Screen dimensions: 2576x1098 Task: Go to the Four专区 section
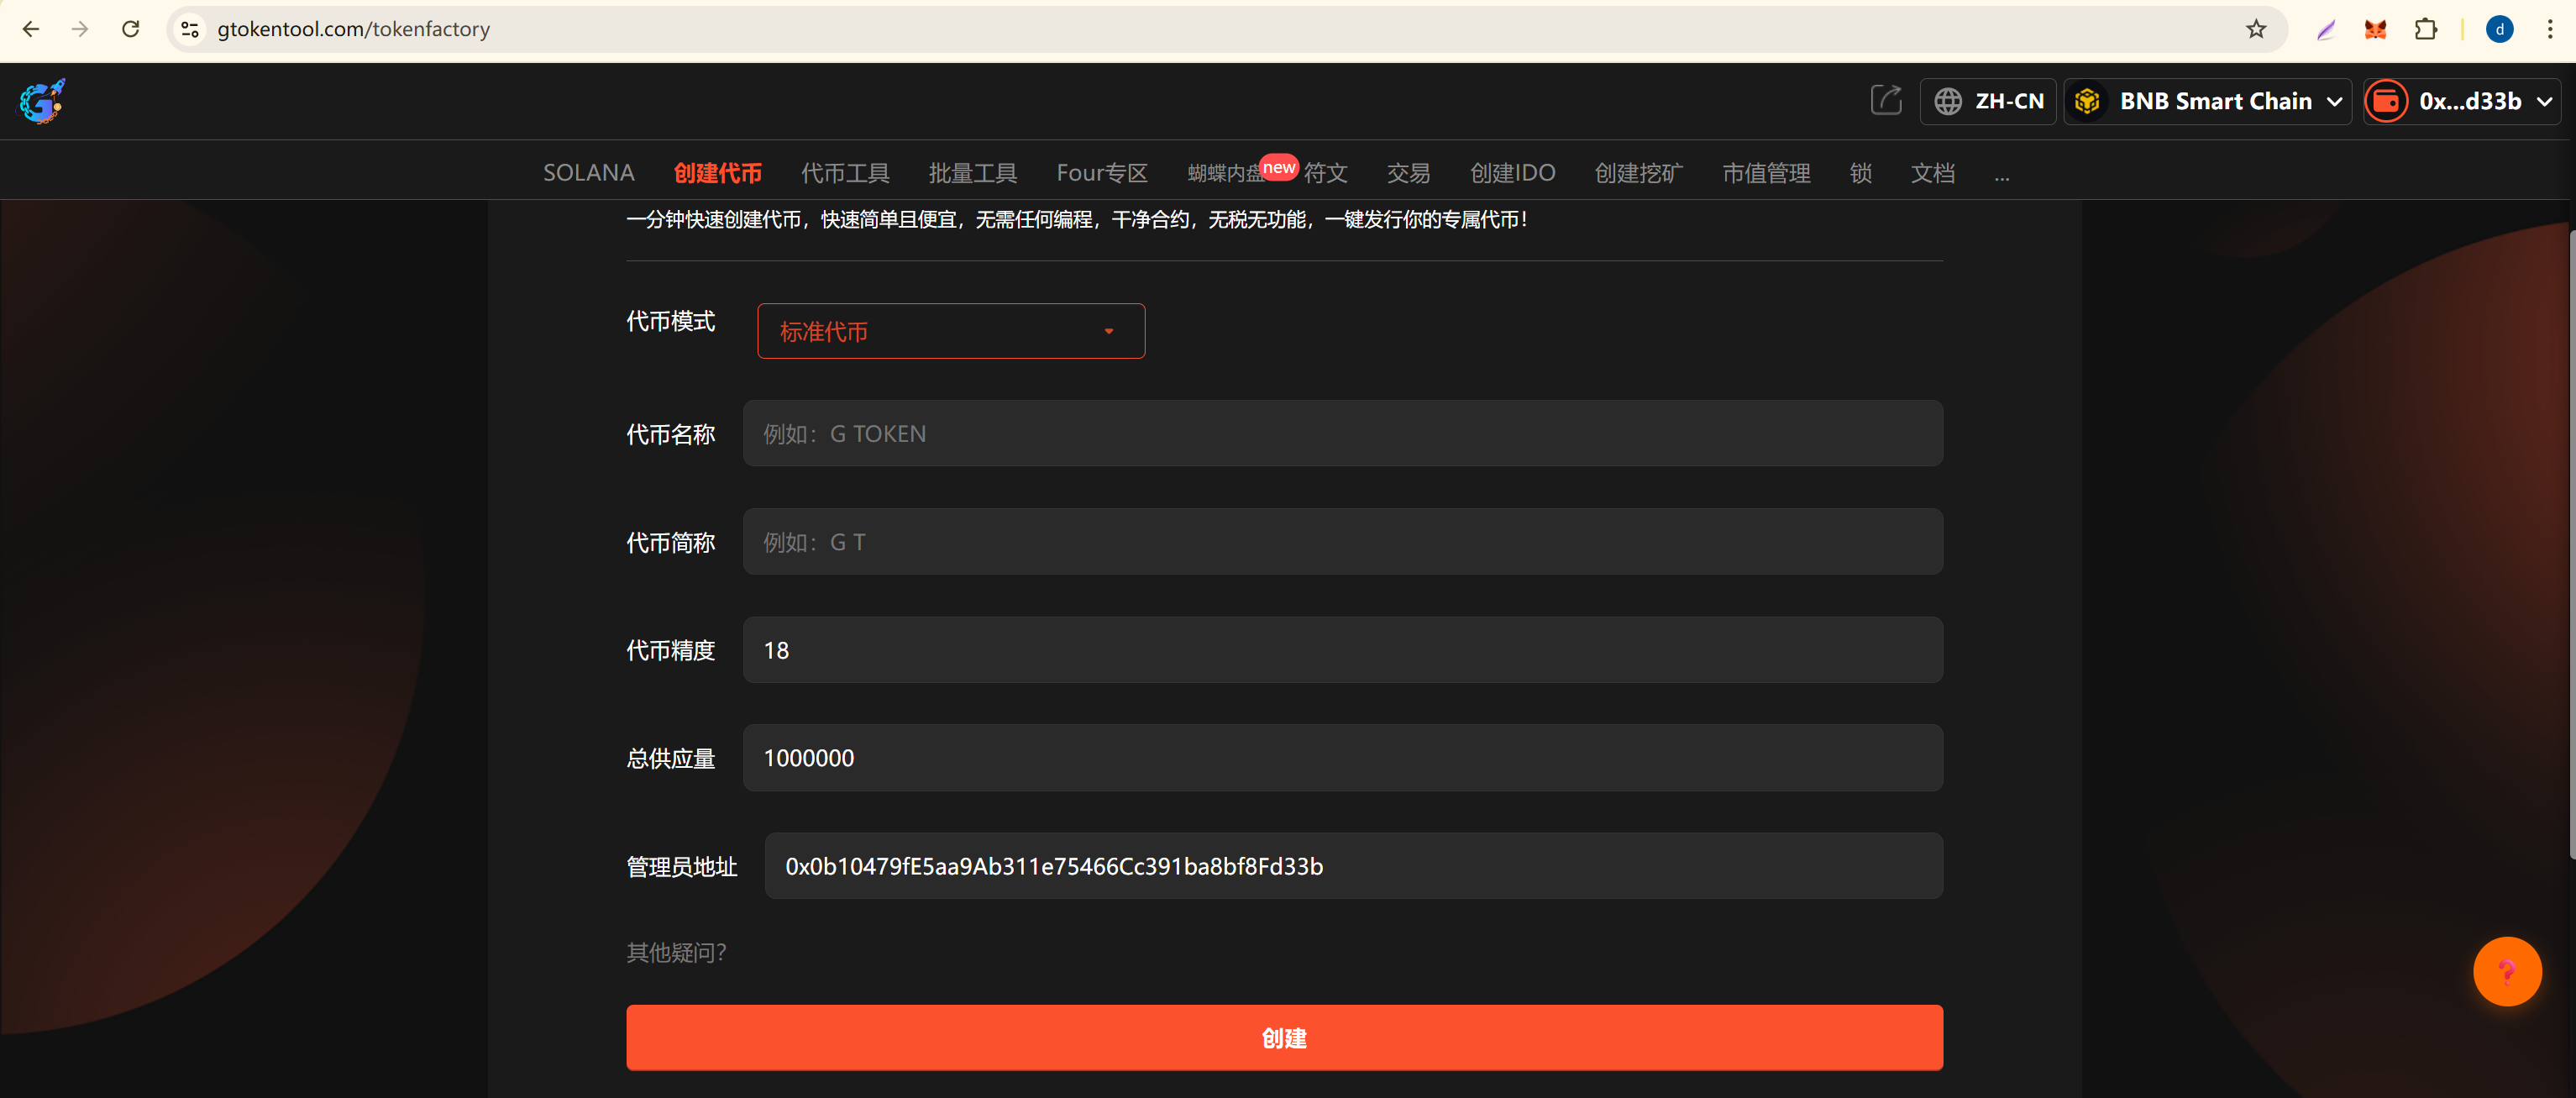pyautogui.click(x=1102, y=173)
